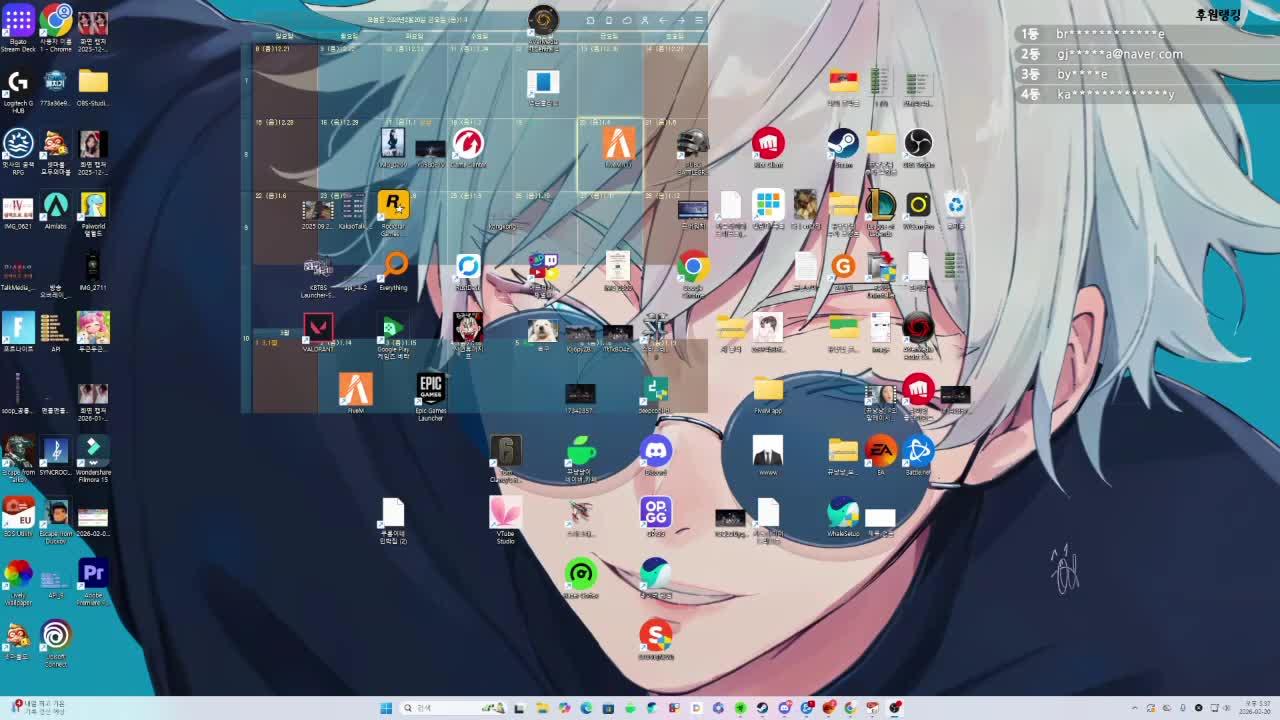Launch the Epic Games Launcher icon
Image resolution: width=1280 pixels, height=720 pixels.
430,391
